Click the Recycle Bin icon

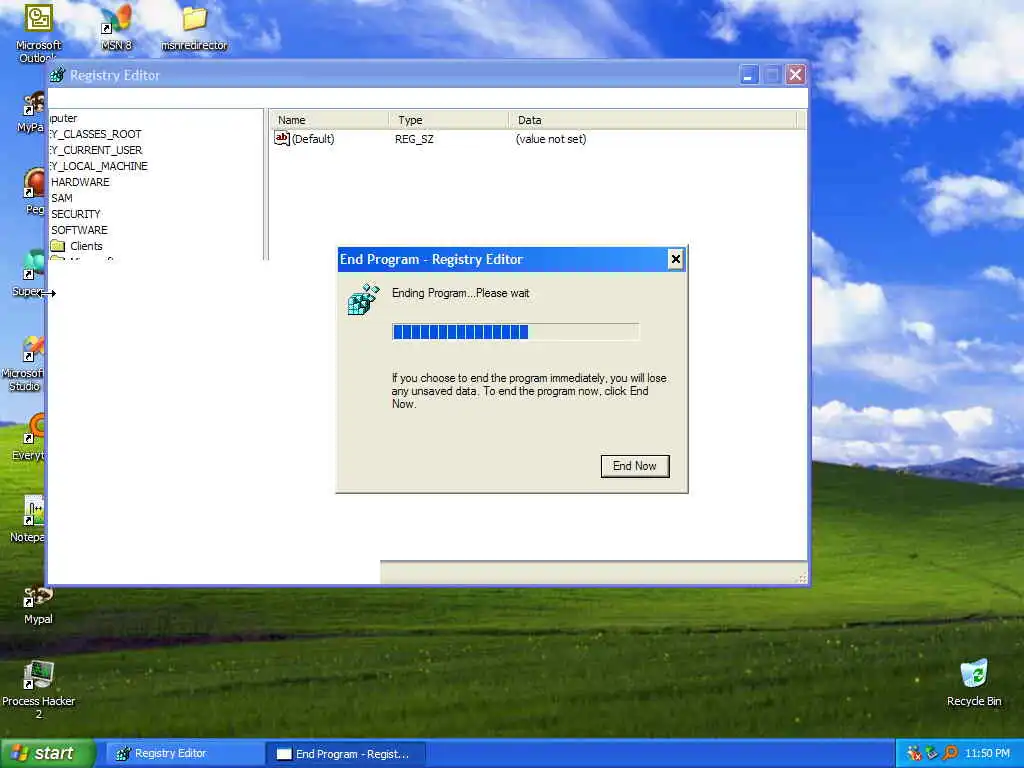(x=974, y=682)
